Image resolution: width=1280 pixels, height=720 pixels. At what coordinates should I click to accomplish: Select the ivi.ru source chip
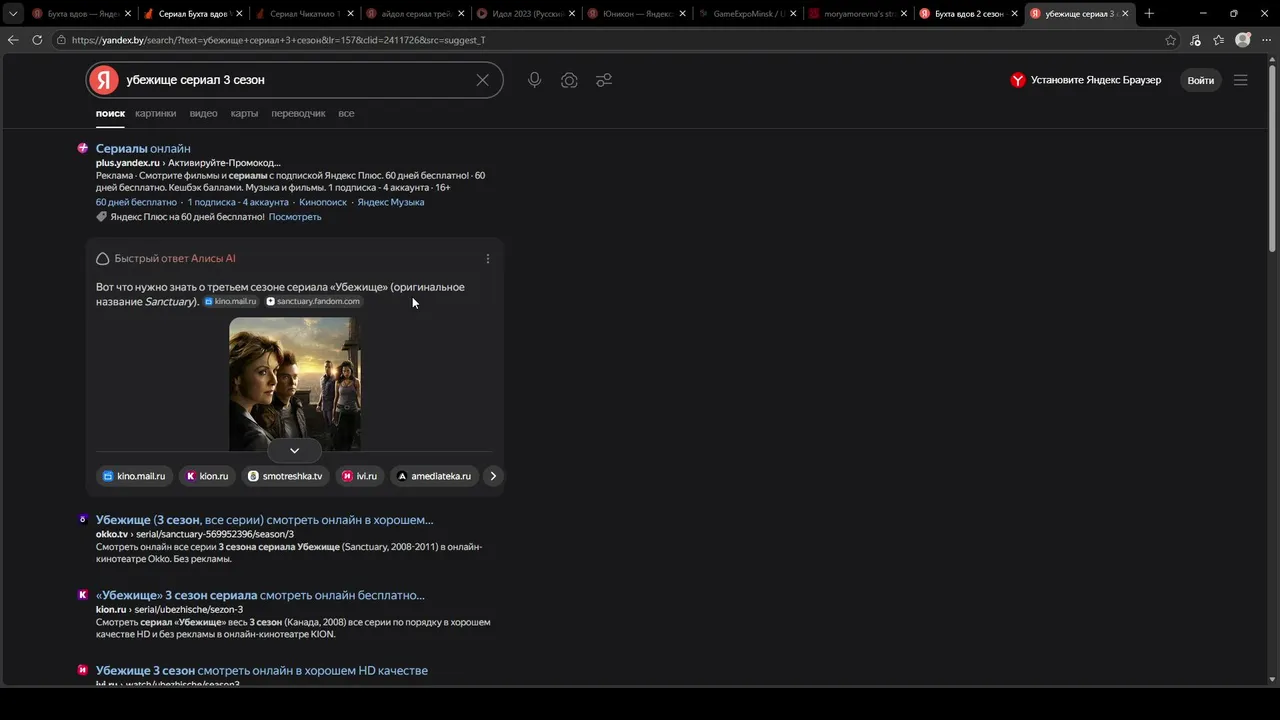pyautogui.click(x=360, y=476)
